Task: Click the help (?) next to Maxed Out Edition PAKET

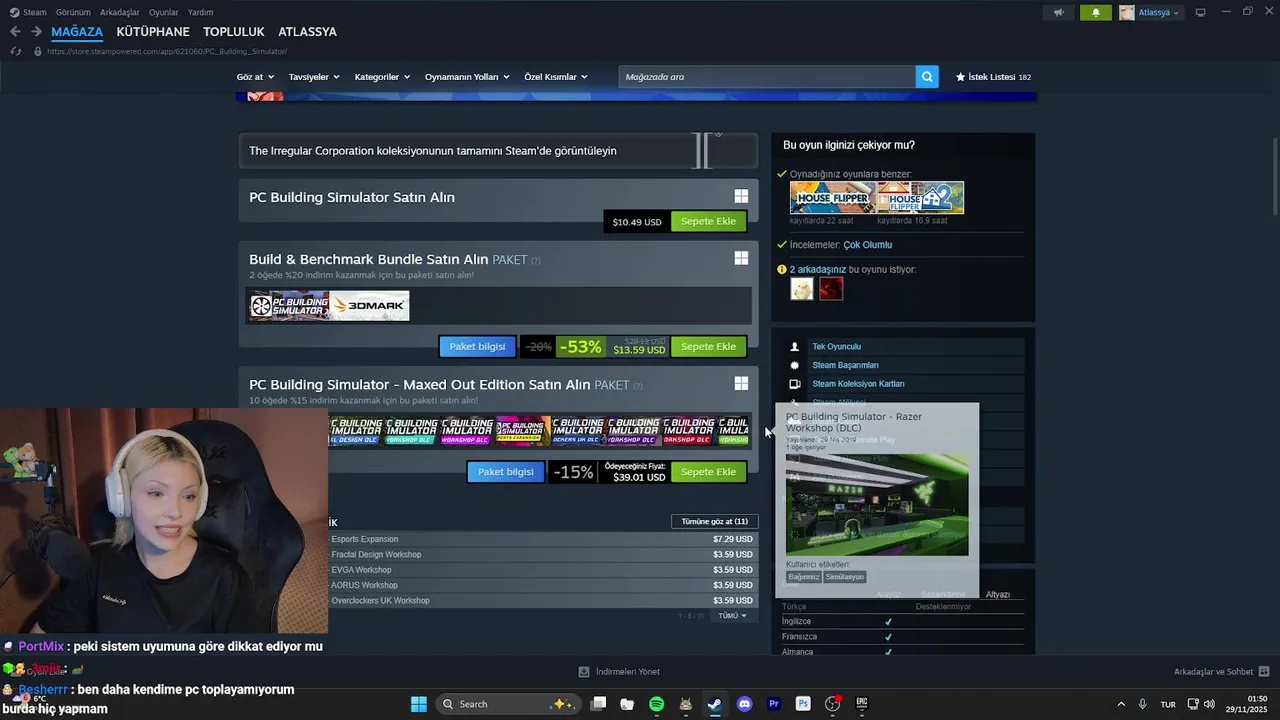Action: 638,386
